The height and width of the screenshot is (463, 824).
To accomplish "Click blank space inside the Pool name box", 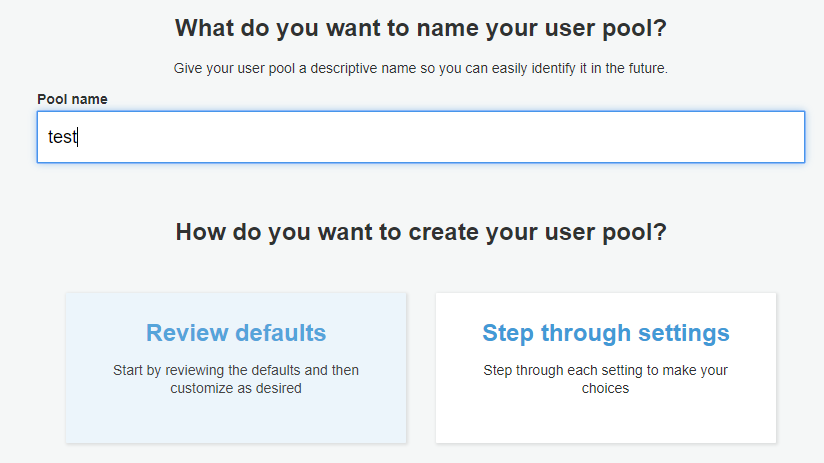I will 447,137.
